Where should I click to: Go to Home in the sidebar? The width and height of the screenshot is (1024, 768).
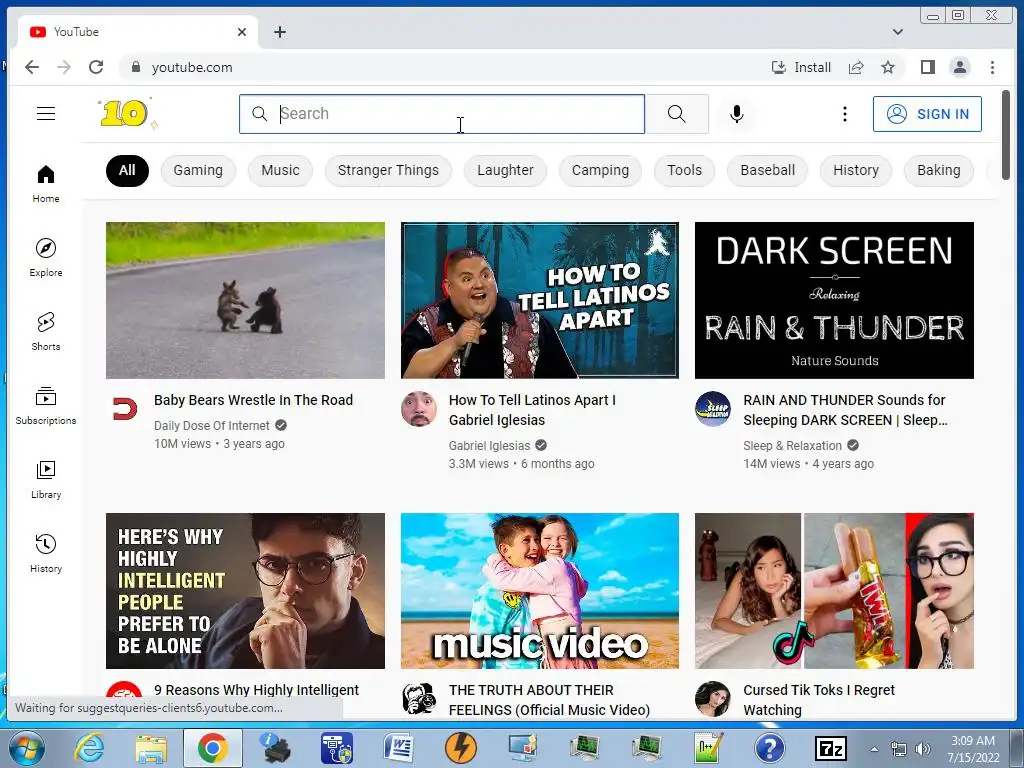click(46, 184)
